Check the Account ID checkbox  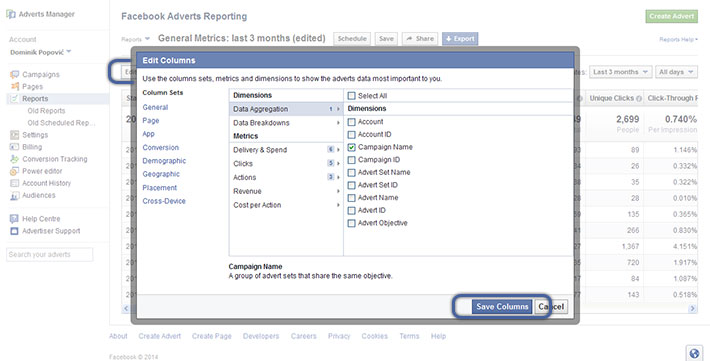[x=351, y=135]
